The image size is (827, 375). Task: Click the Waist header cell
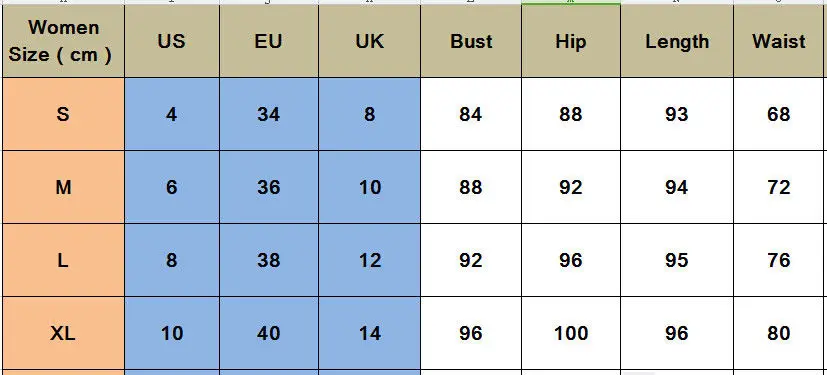pos(781,41)
